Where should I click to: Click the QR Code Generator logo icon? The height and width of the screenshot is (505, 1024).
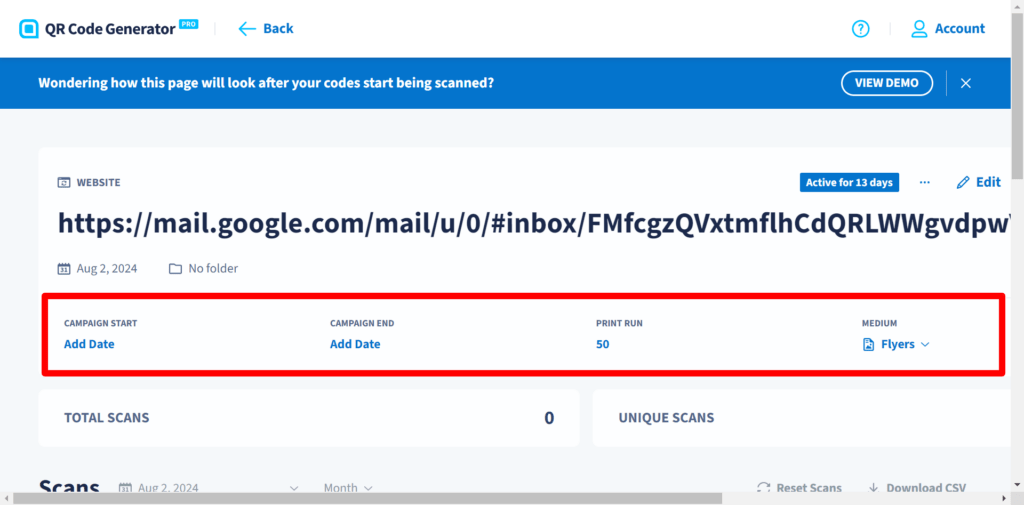coord(29,29)
